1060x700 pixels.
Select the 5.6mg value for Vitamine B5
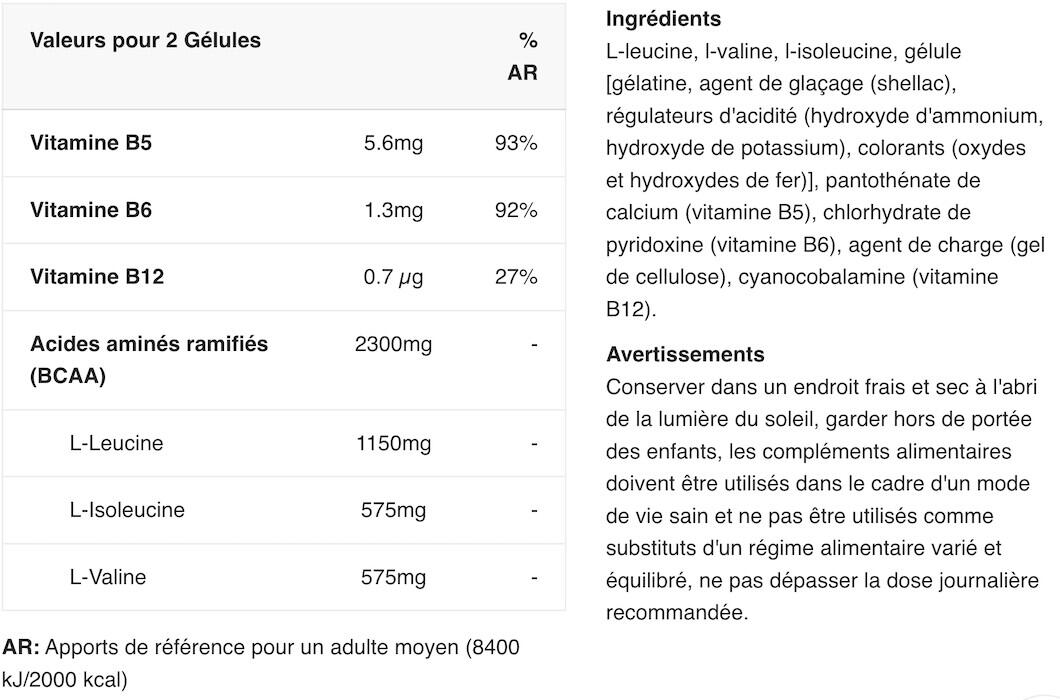coord(393,143)
